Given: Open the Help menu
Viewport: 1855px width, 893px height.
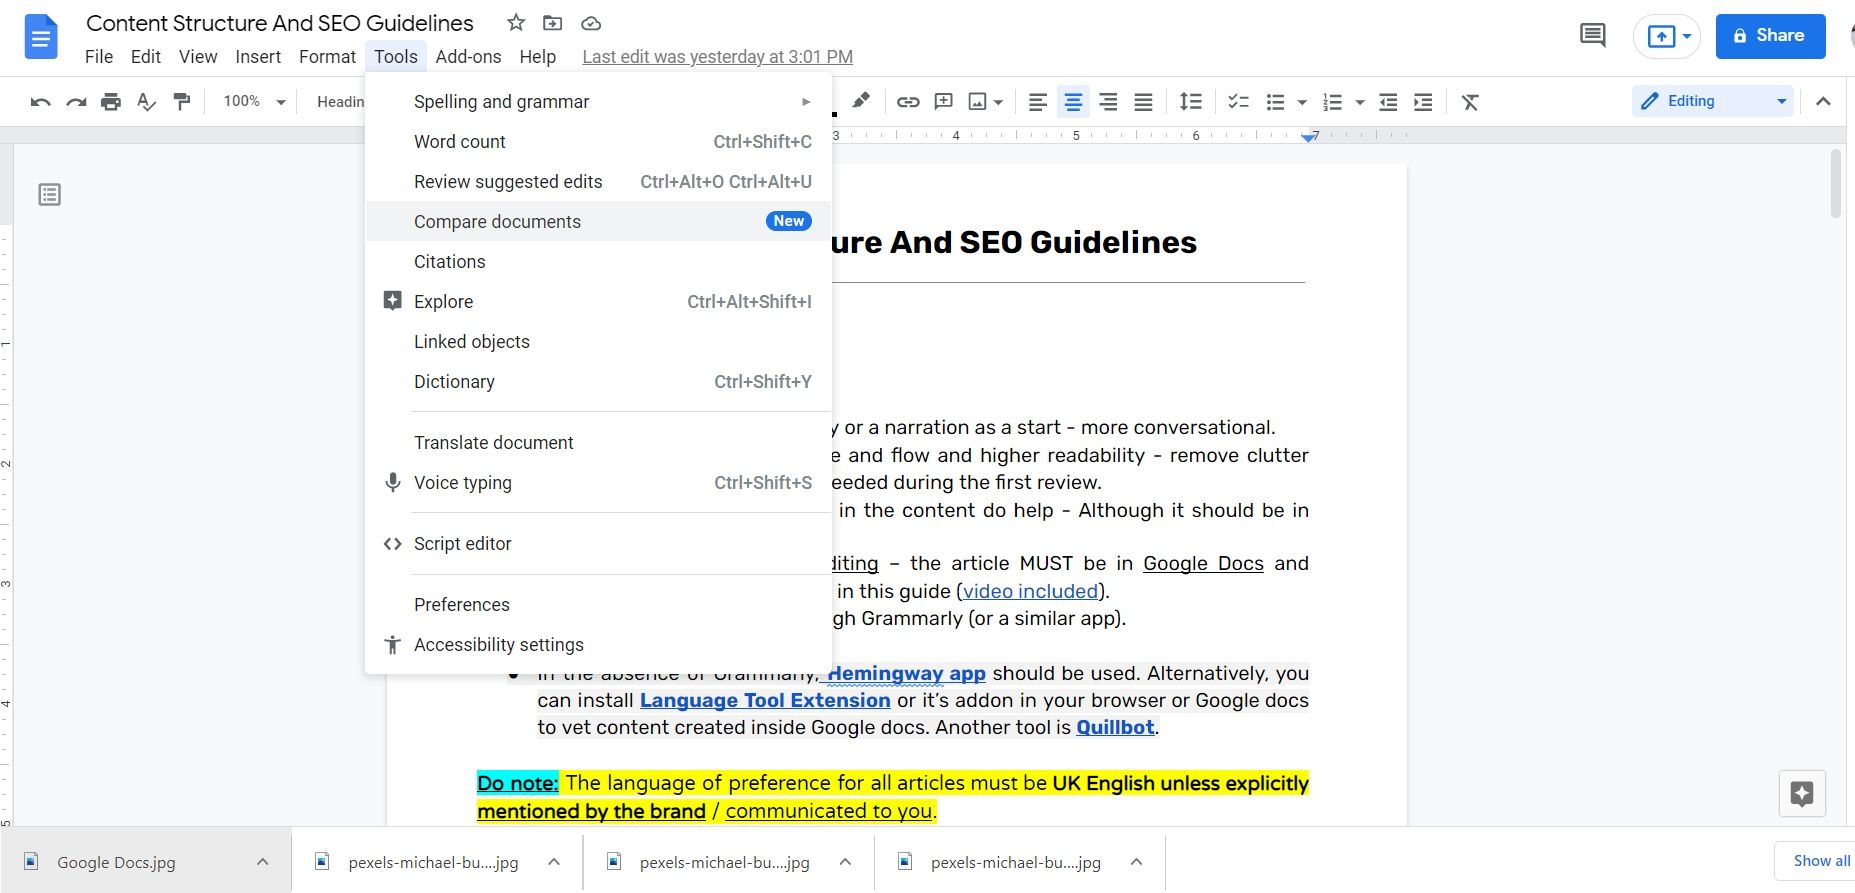Looking at the screenshot, I should pos(537,57).
